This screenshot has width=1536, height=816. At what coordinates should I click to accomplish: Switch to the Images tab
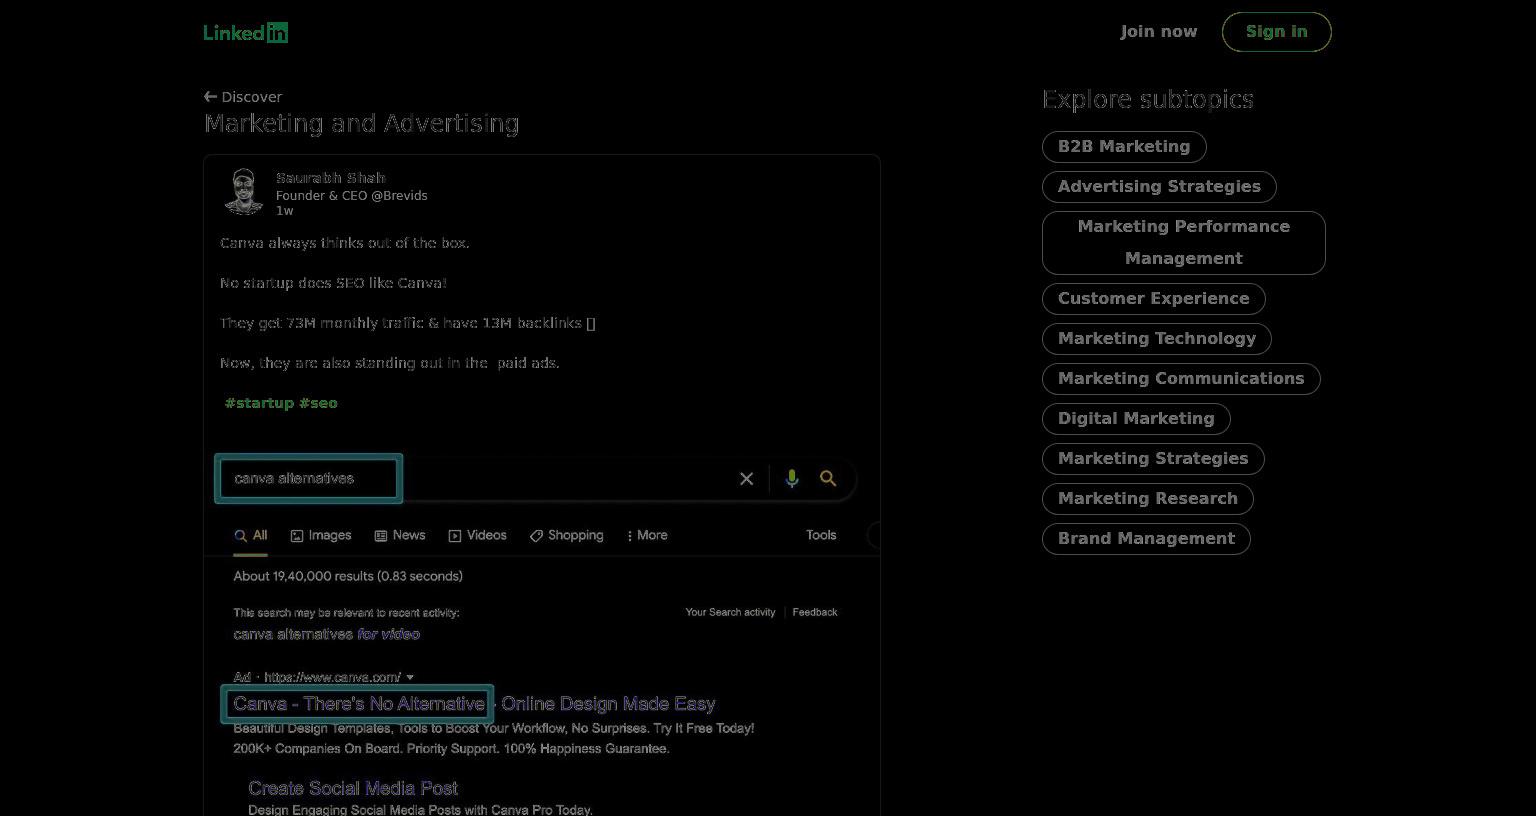[x=321, y=536]
